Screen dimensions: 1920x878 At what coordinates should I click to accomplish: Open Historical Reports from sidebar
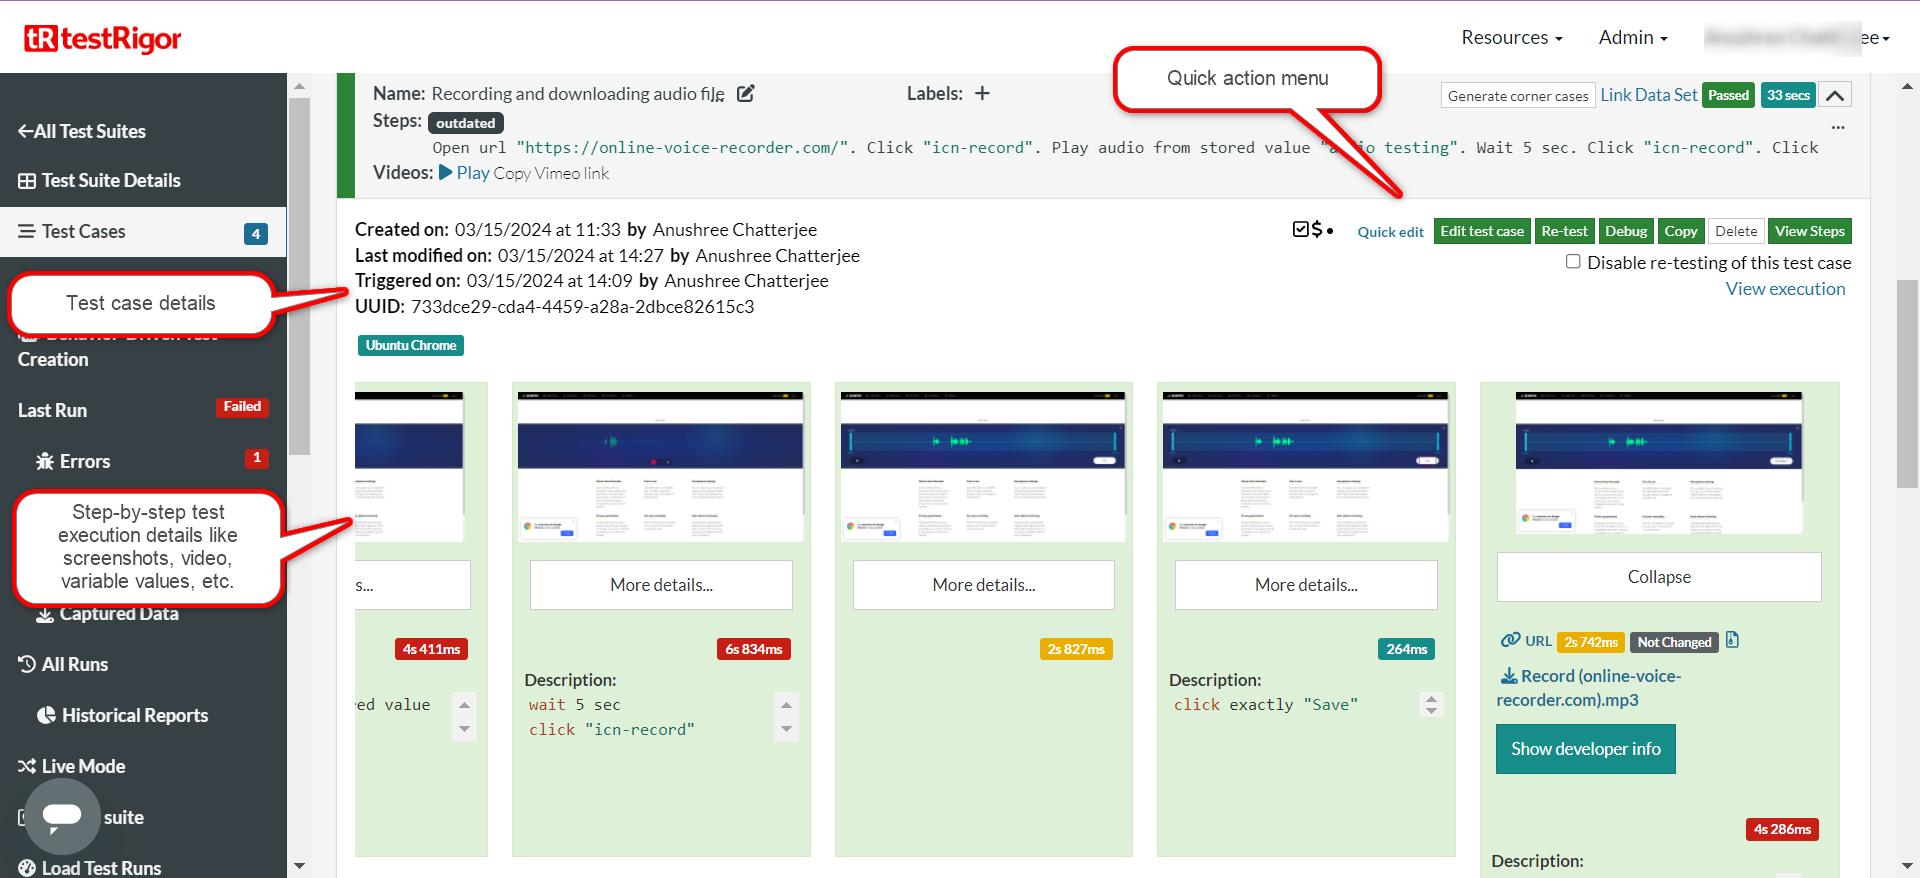tap(134, 715)
